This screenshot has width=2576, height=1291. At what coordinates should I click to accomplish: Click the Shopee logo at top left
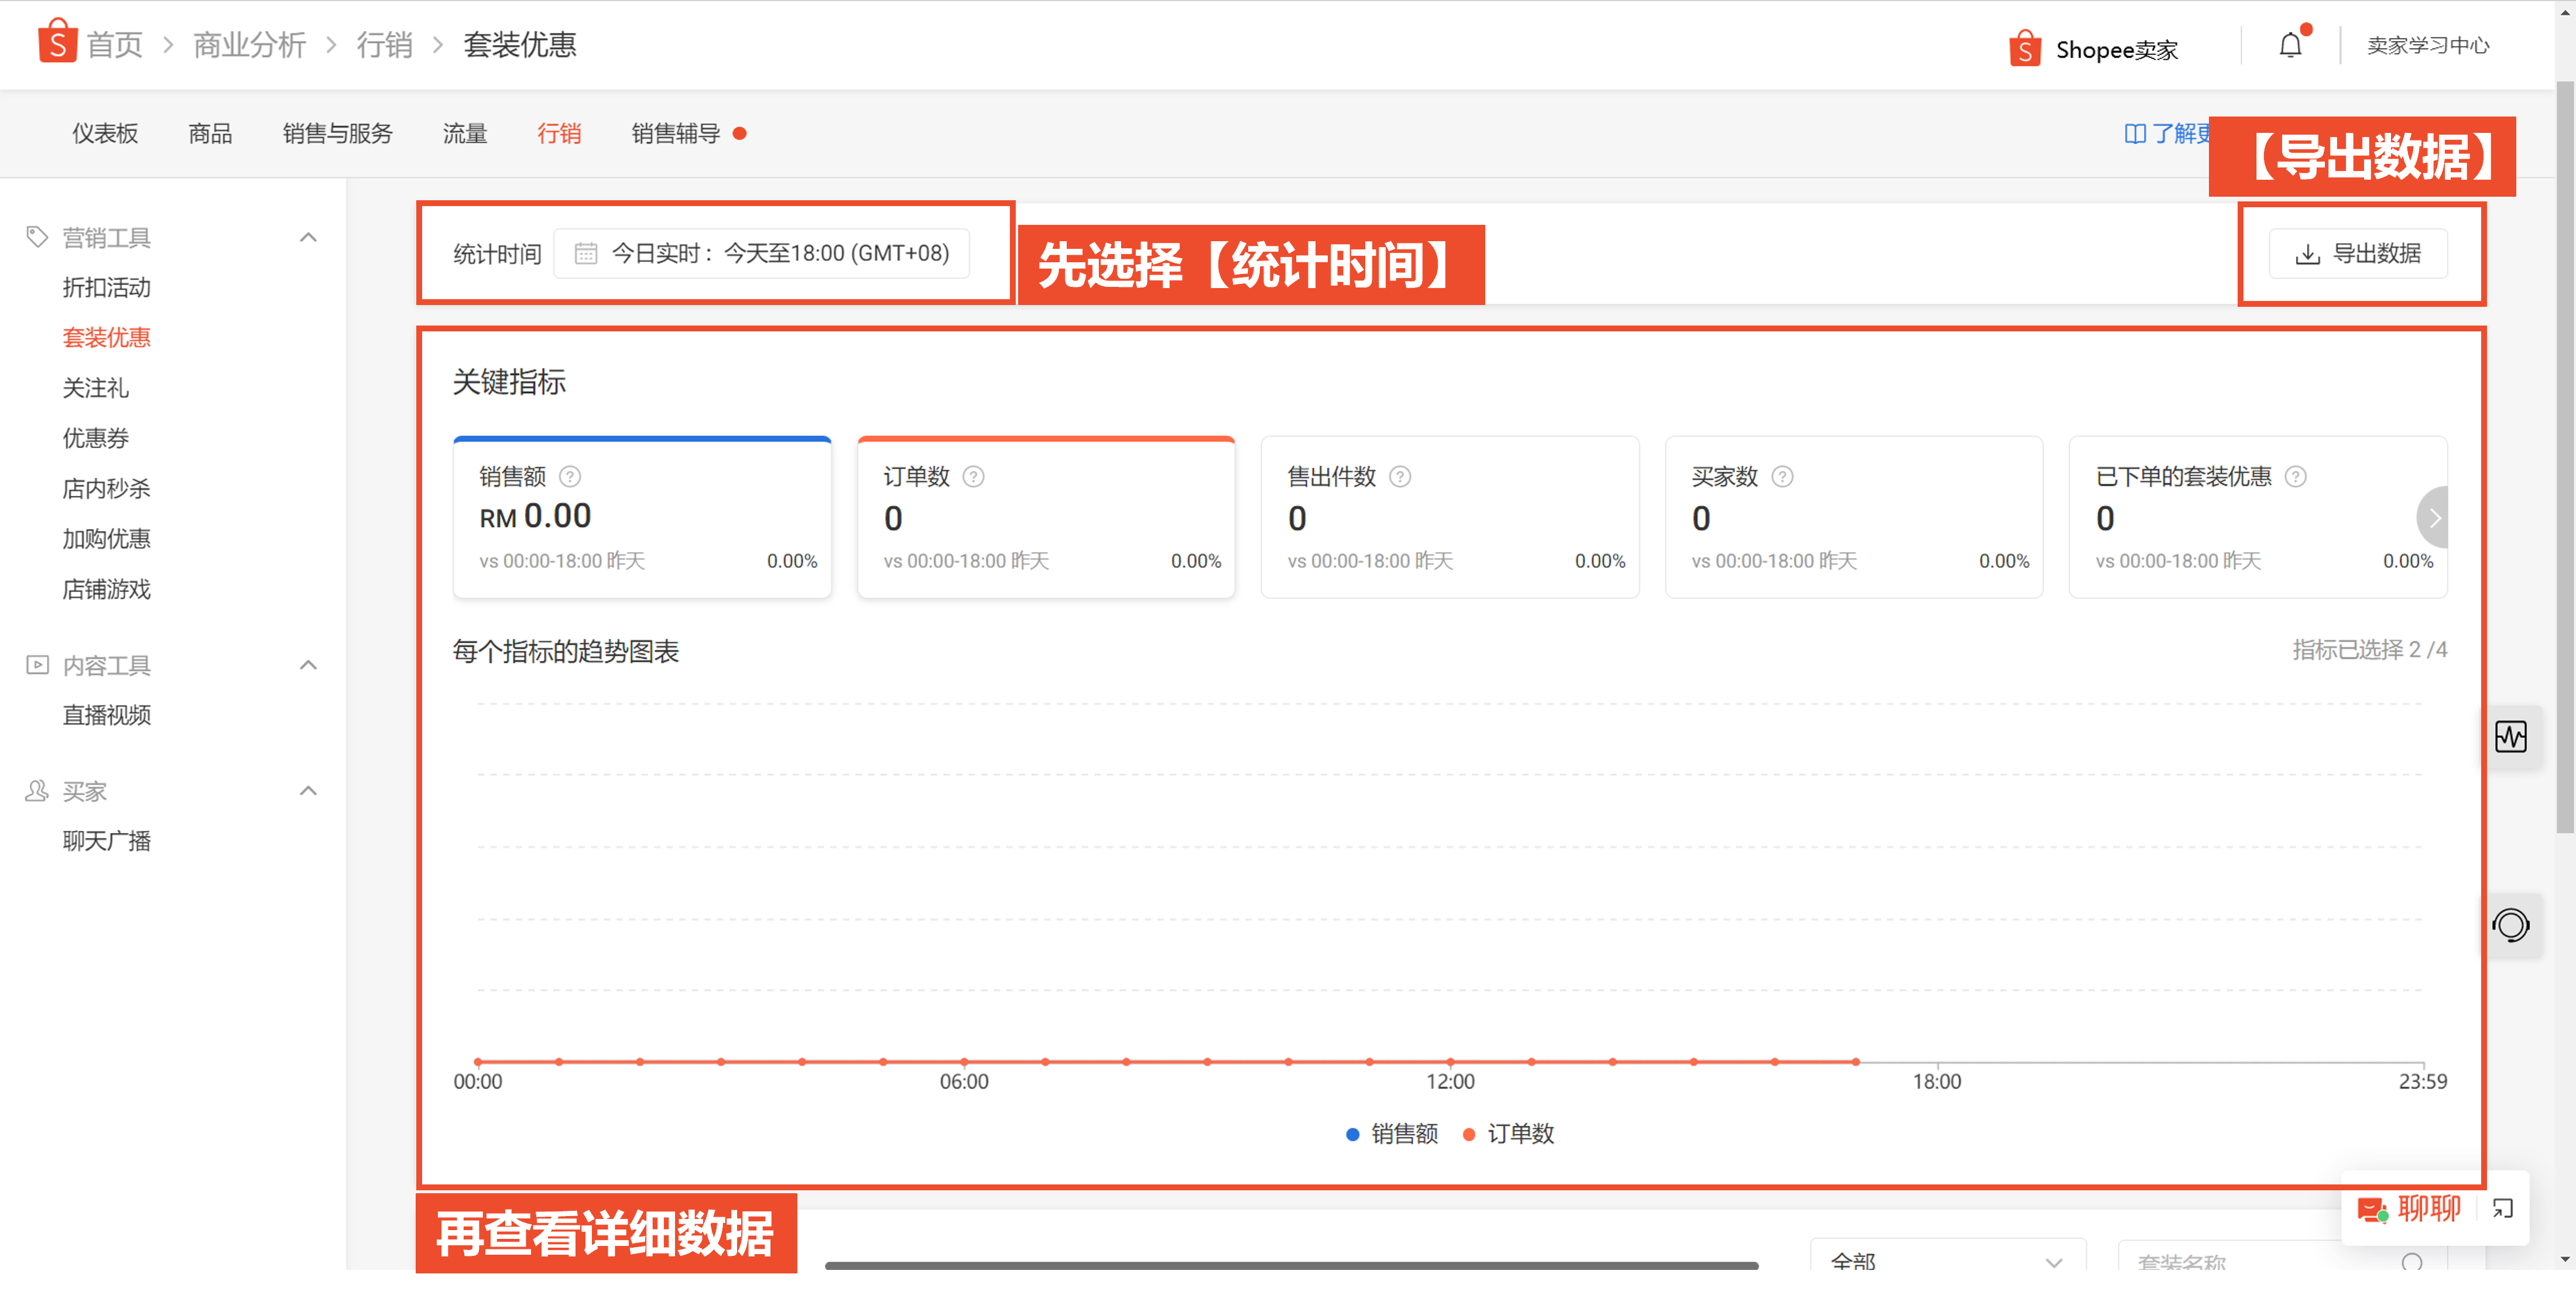point(57,42)
